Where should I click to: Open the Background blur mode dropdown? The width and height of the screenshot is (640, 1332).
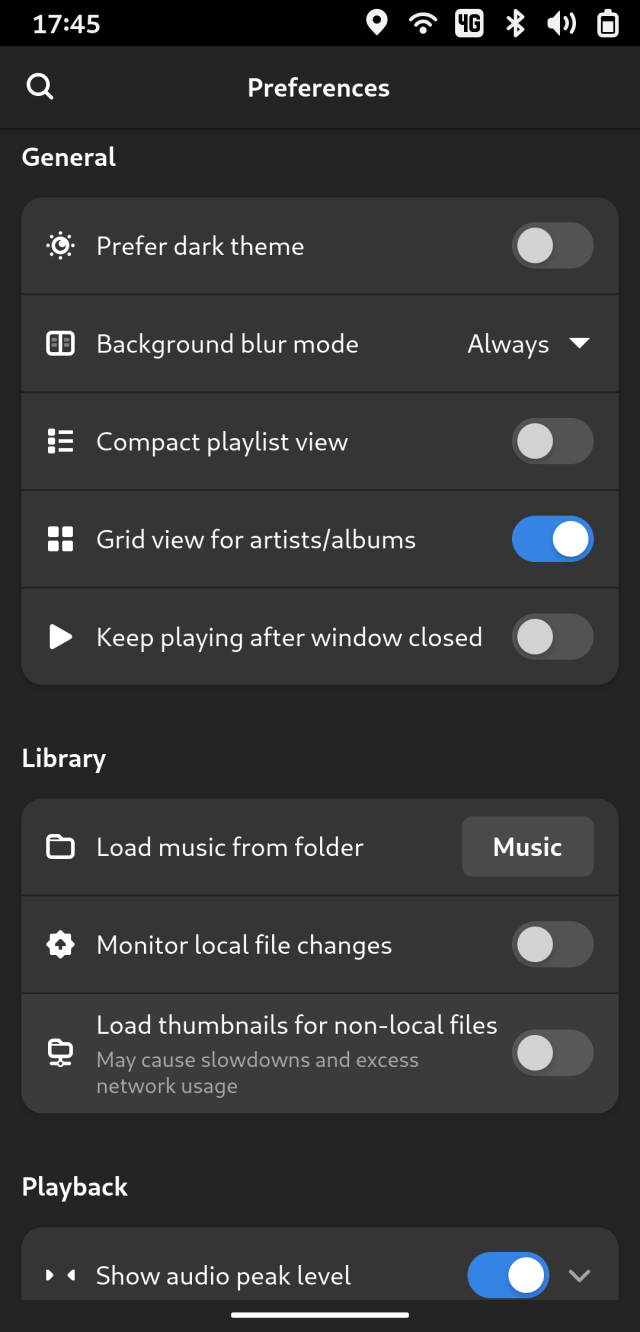pyautogui.click(x=529, y=344)
